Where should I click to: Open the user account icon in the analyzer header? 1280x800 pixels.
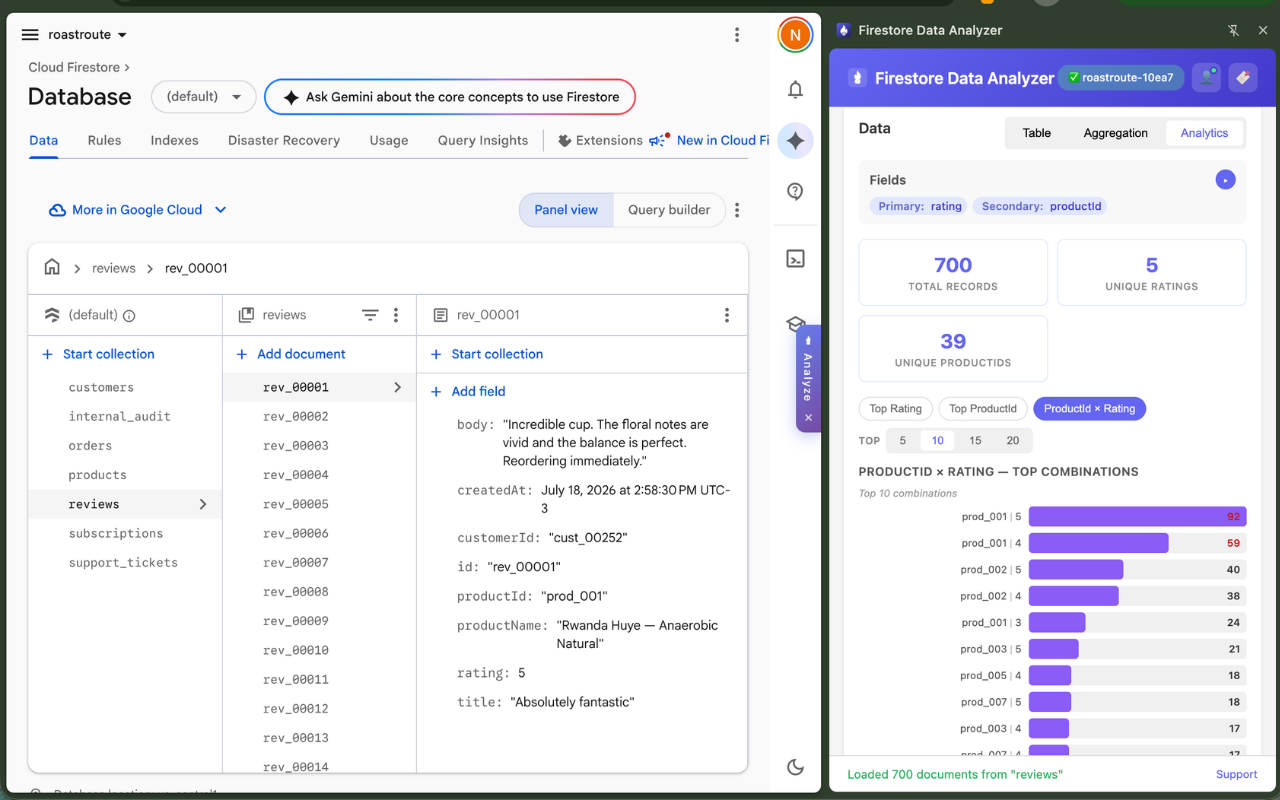(x=1207, y=78)
